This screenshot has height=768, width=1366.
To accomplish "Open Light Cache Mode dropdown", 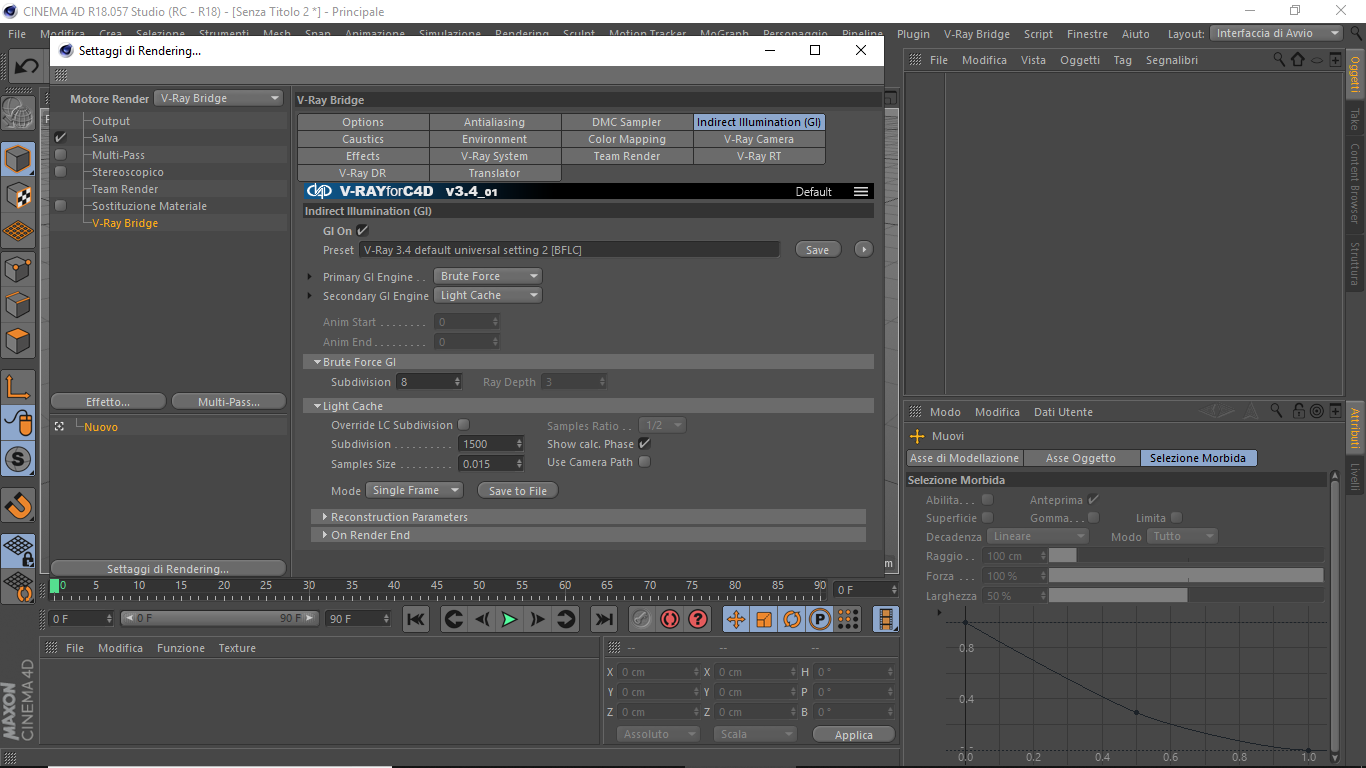I will point(414,490).
